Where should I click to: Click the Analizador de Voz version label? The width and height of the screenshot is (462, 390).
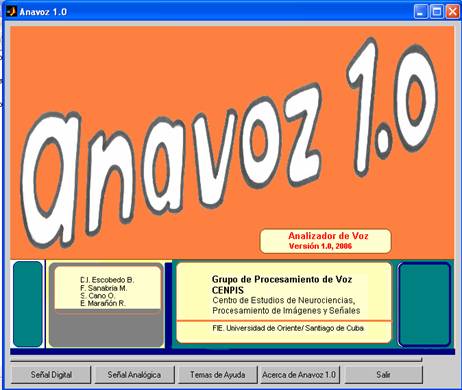click(325, 241)
